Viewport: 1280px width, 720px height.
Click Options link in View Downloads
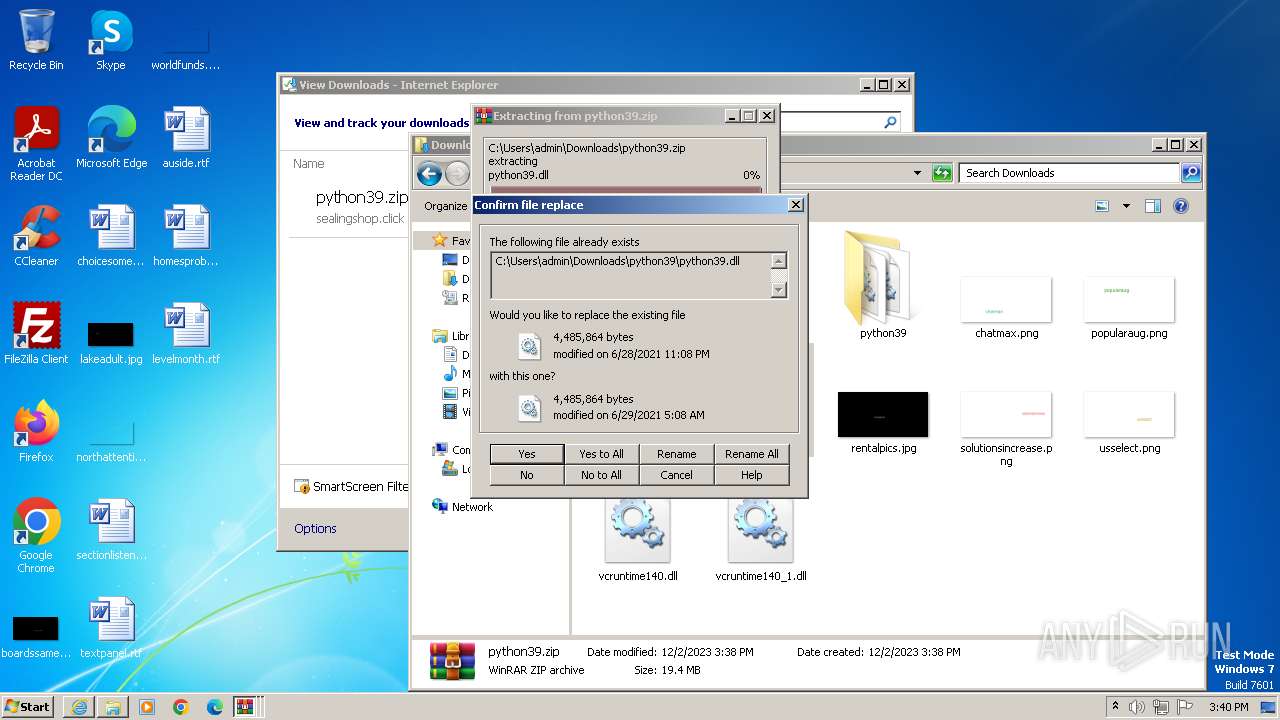click(315, 528)
